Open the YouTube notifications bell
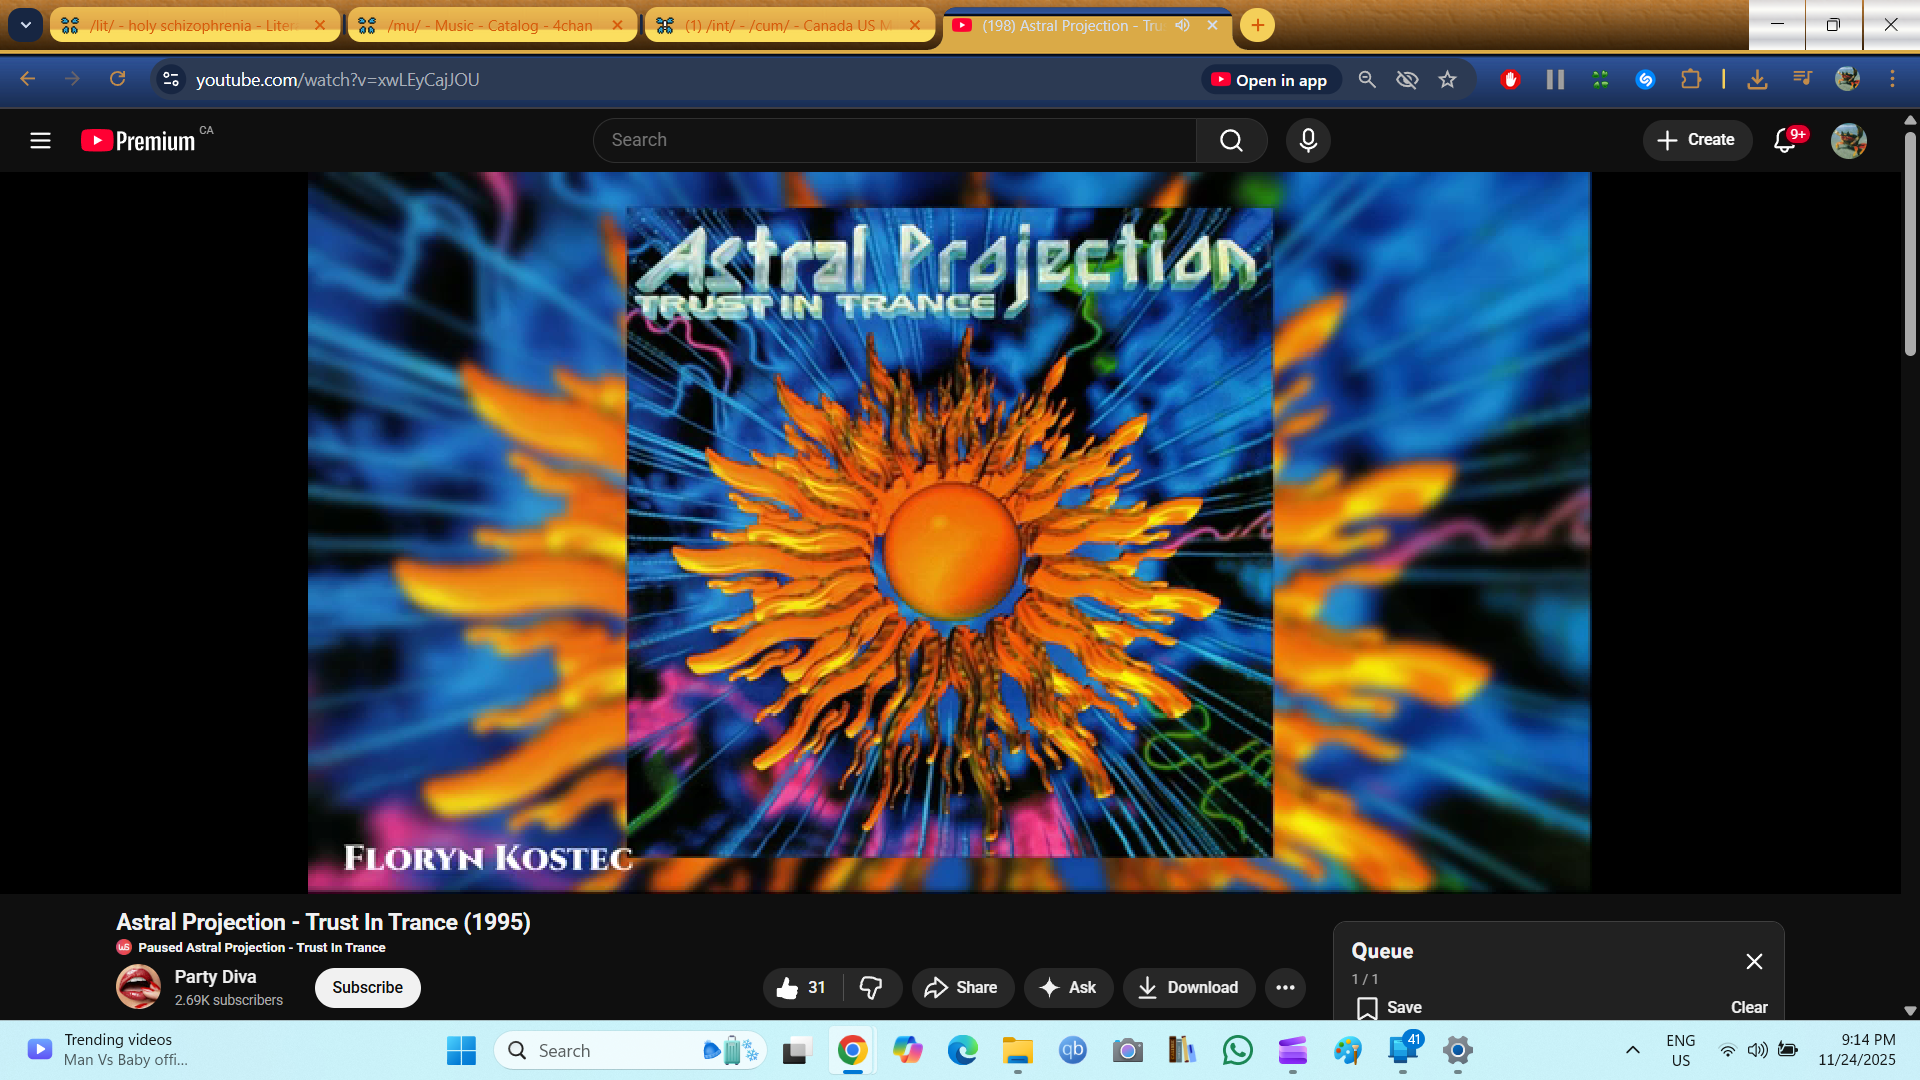Screen dimensions: 1920x1080 tap(1785, 141)
